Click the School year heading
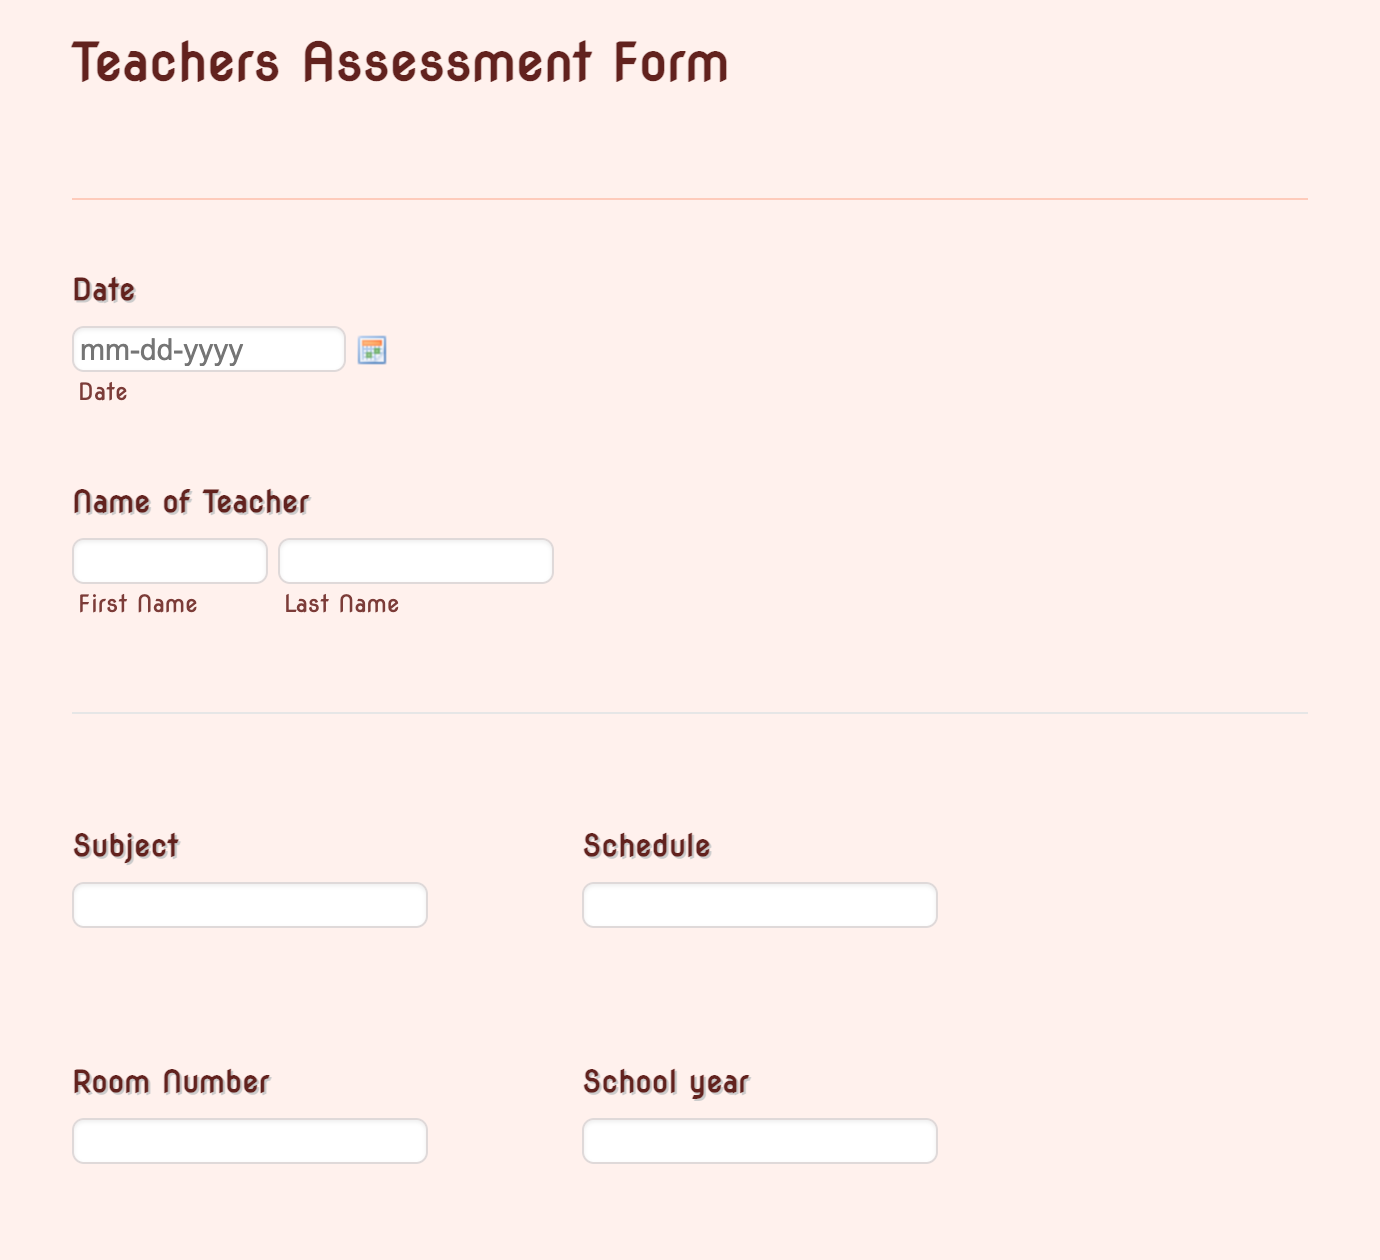This screenshot has width=1380, height=1260. pyautogui.click(x=666, y=1081)
